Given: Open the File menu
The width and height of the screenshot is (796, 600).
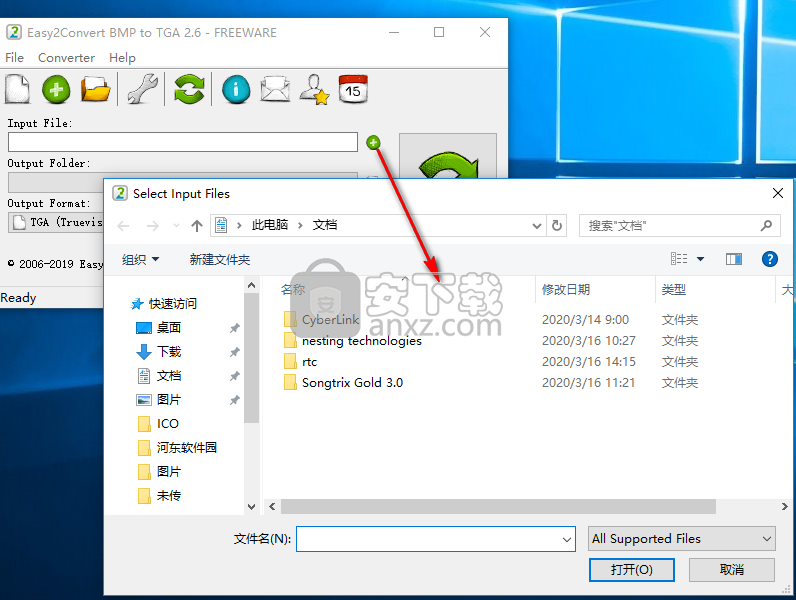Looking at the screenshot, I should point(14,58).
